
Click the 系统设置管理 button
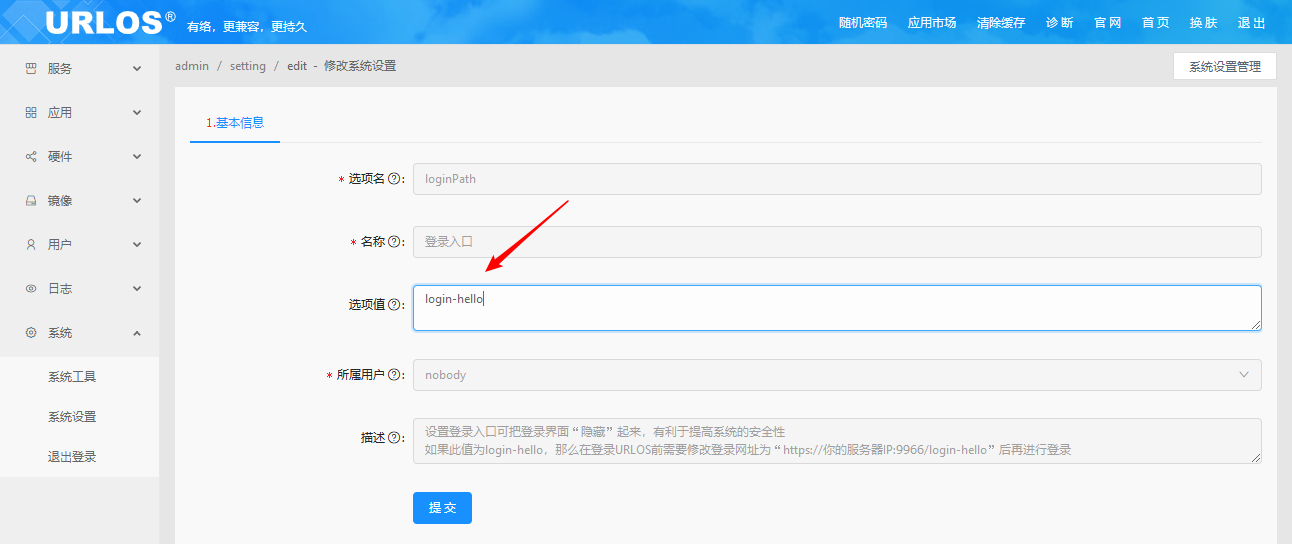1224,67
